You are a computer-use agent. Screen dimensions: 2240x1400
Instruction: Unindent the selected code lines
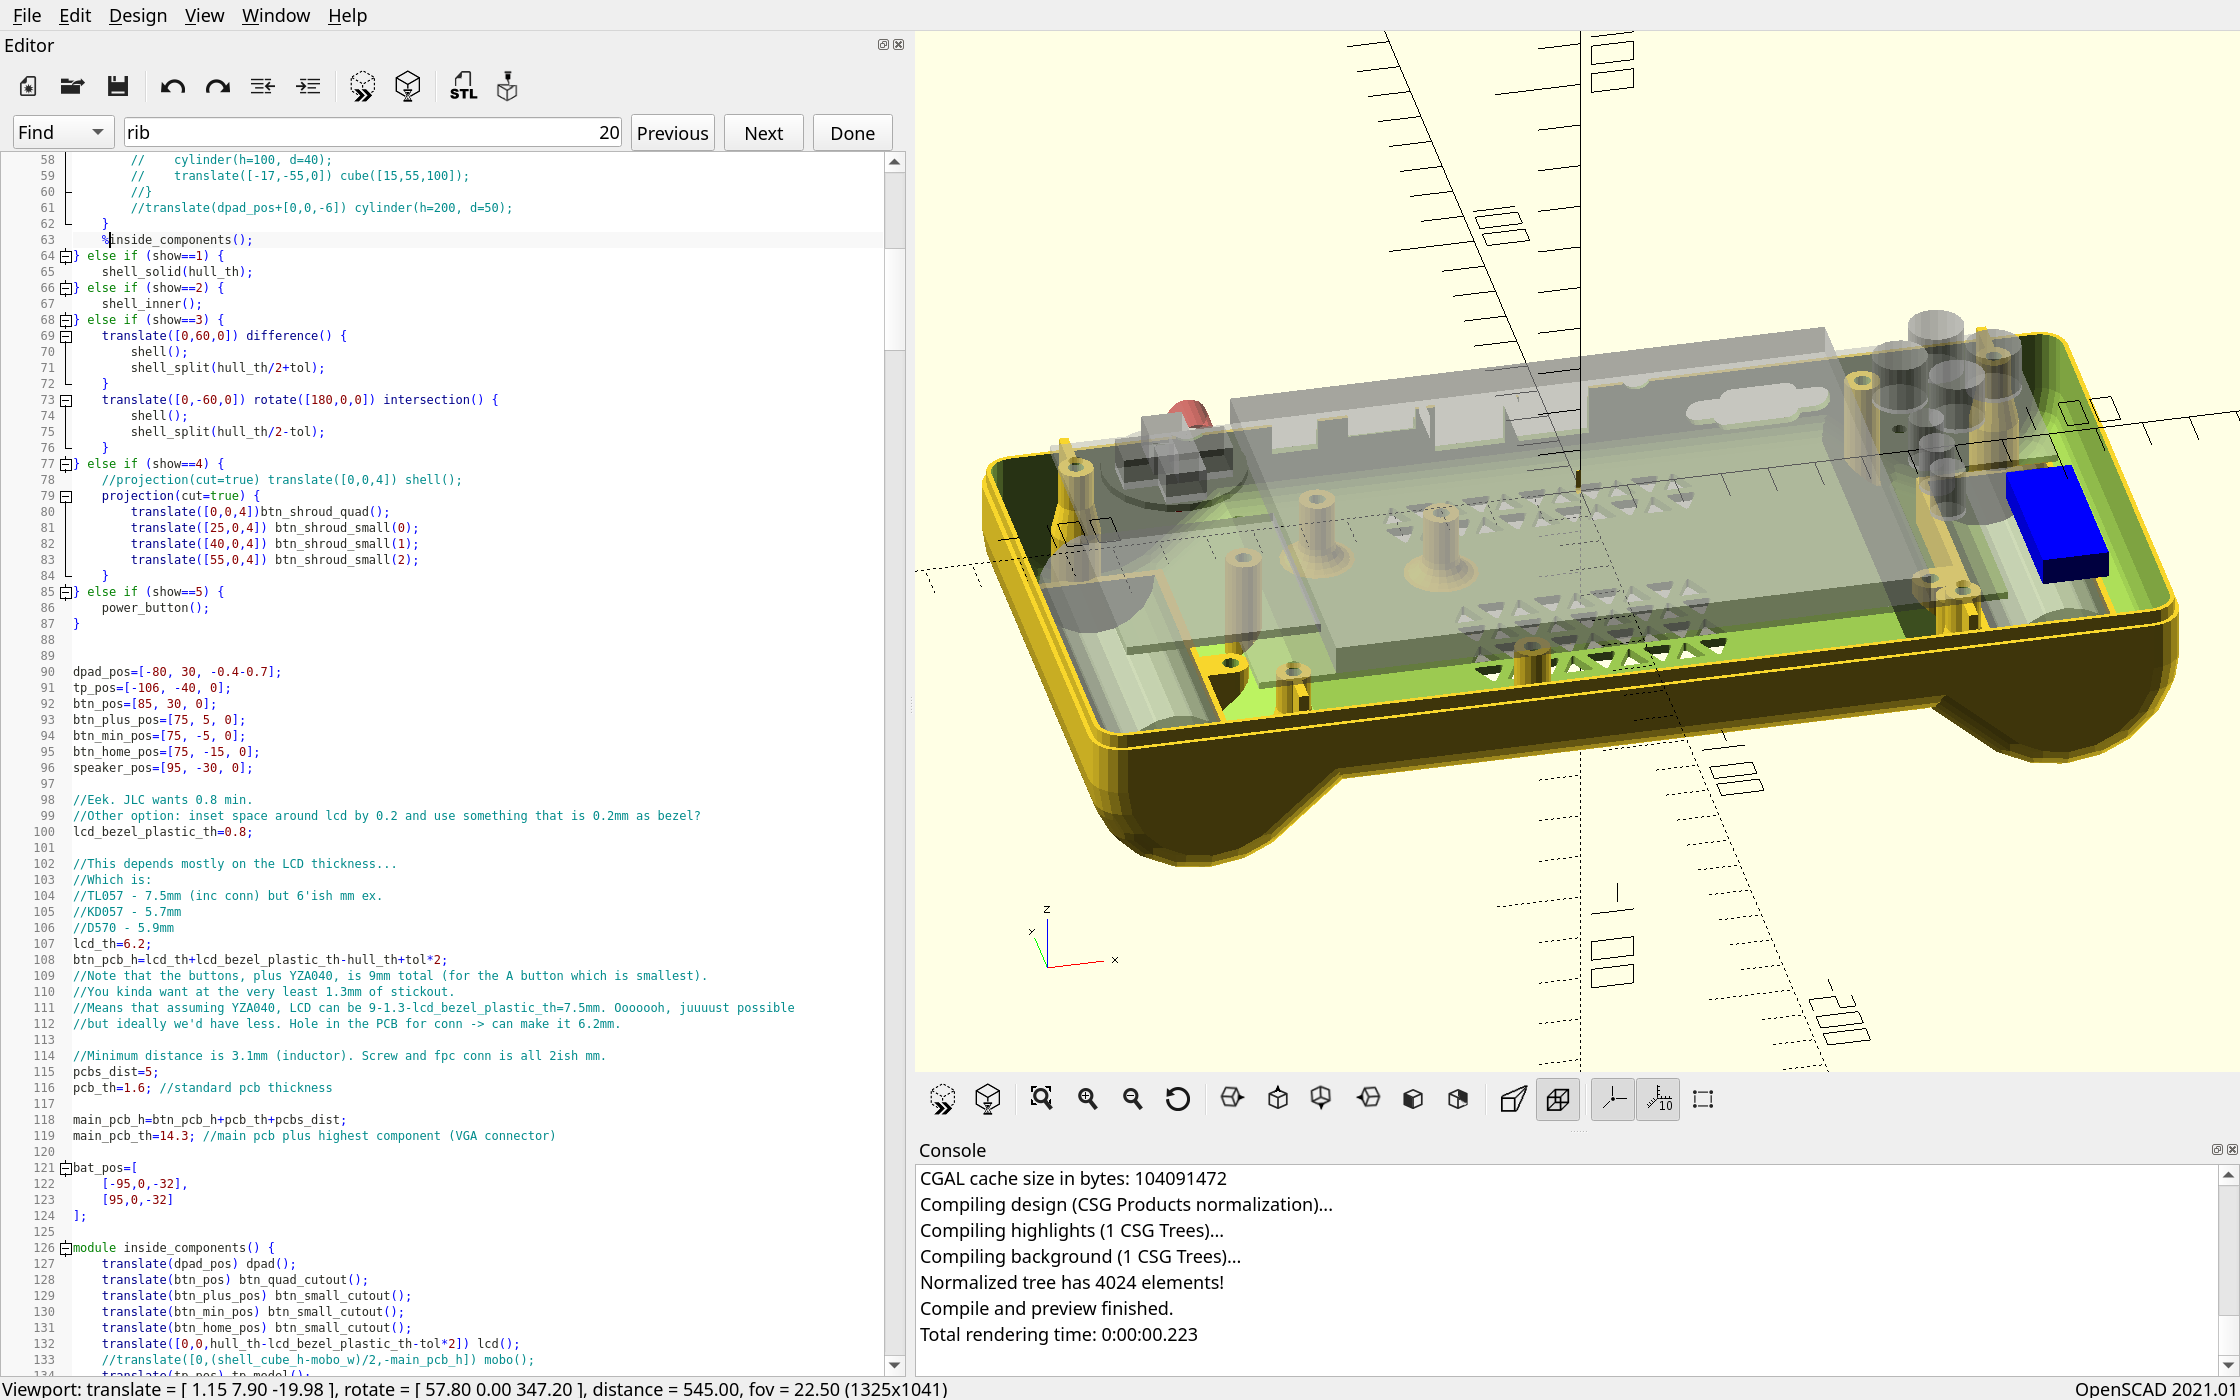pyautogui.click(x=263, y=87)
